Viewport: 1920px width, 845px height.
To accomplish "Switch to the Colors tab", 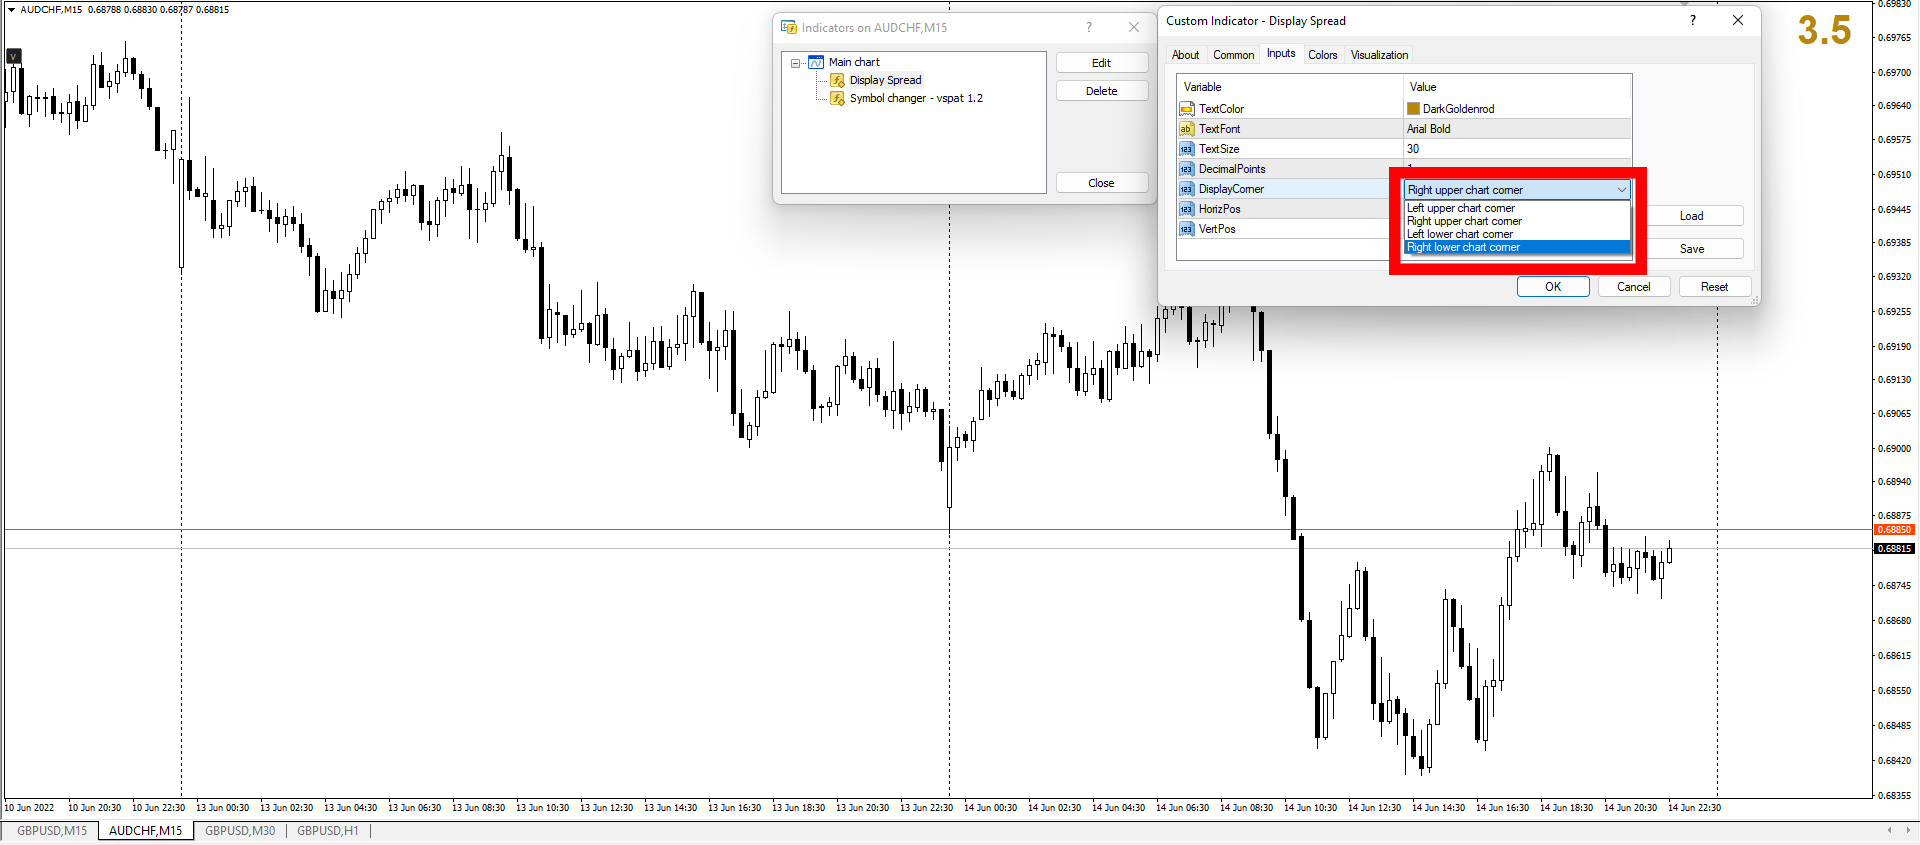I will [1322, 55].
